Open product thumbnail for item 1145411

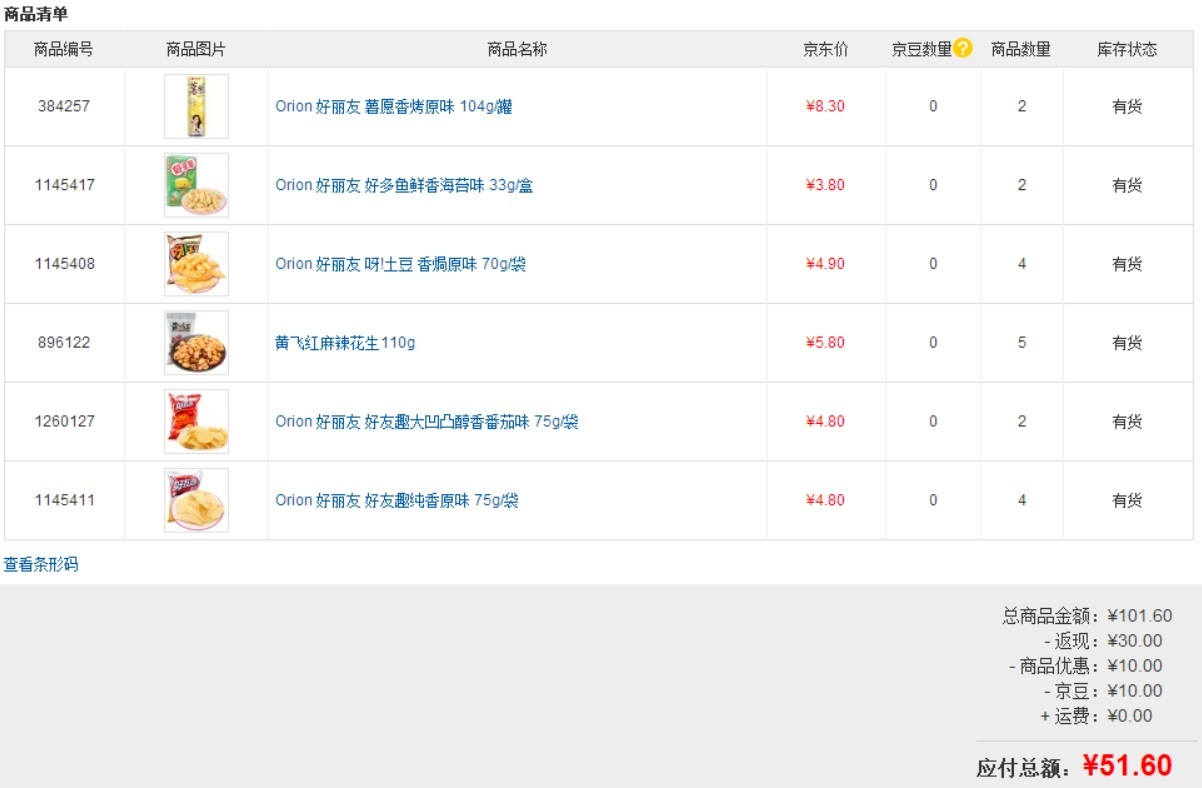196,500
